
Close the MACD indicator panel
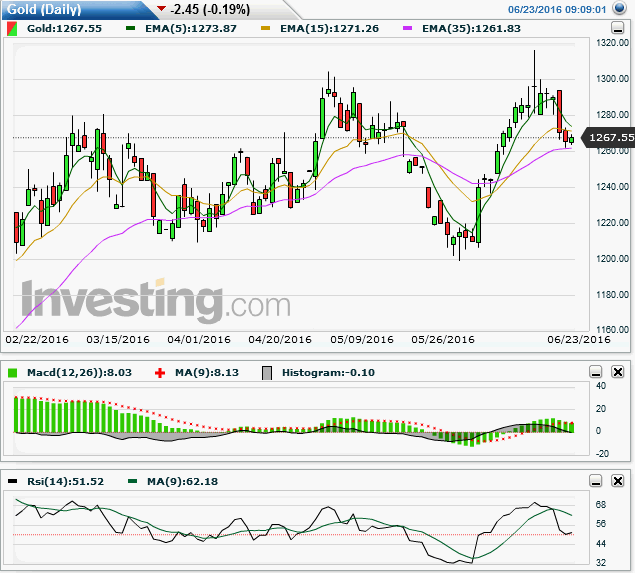[618, 372]
